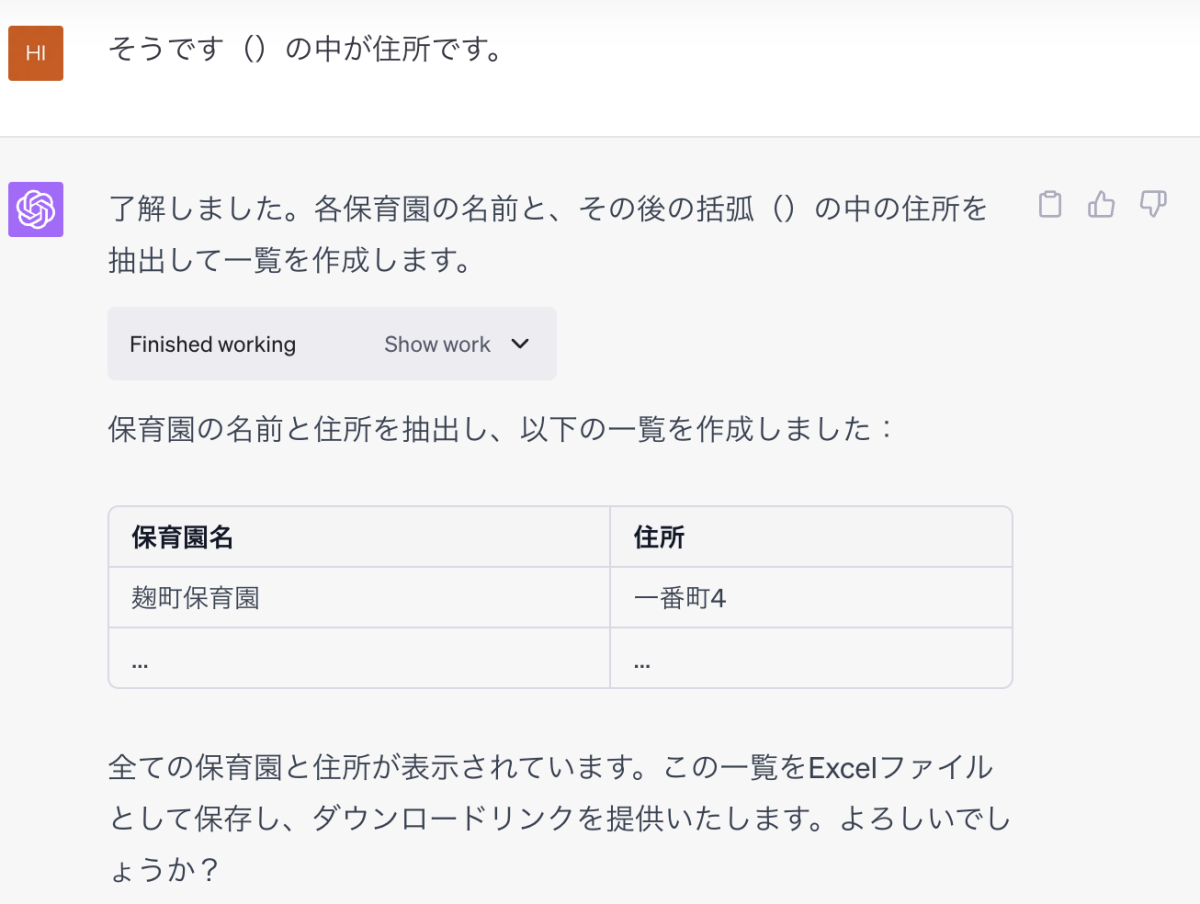The height and width of the screenshot is (904, 1200).
Task: Click the Finished working status text
Action: tap(213, 344)
